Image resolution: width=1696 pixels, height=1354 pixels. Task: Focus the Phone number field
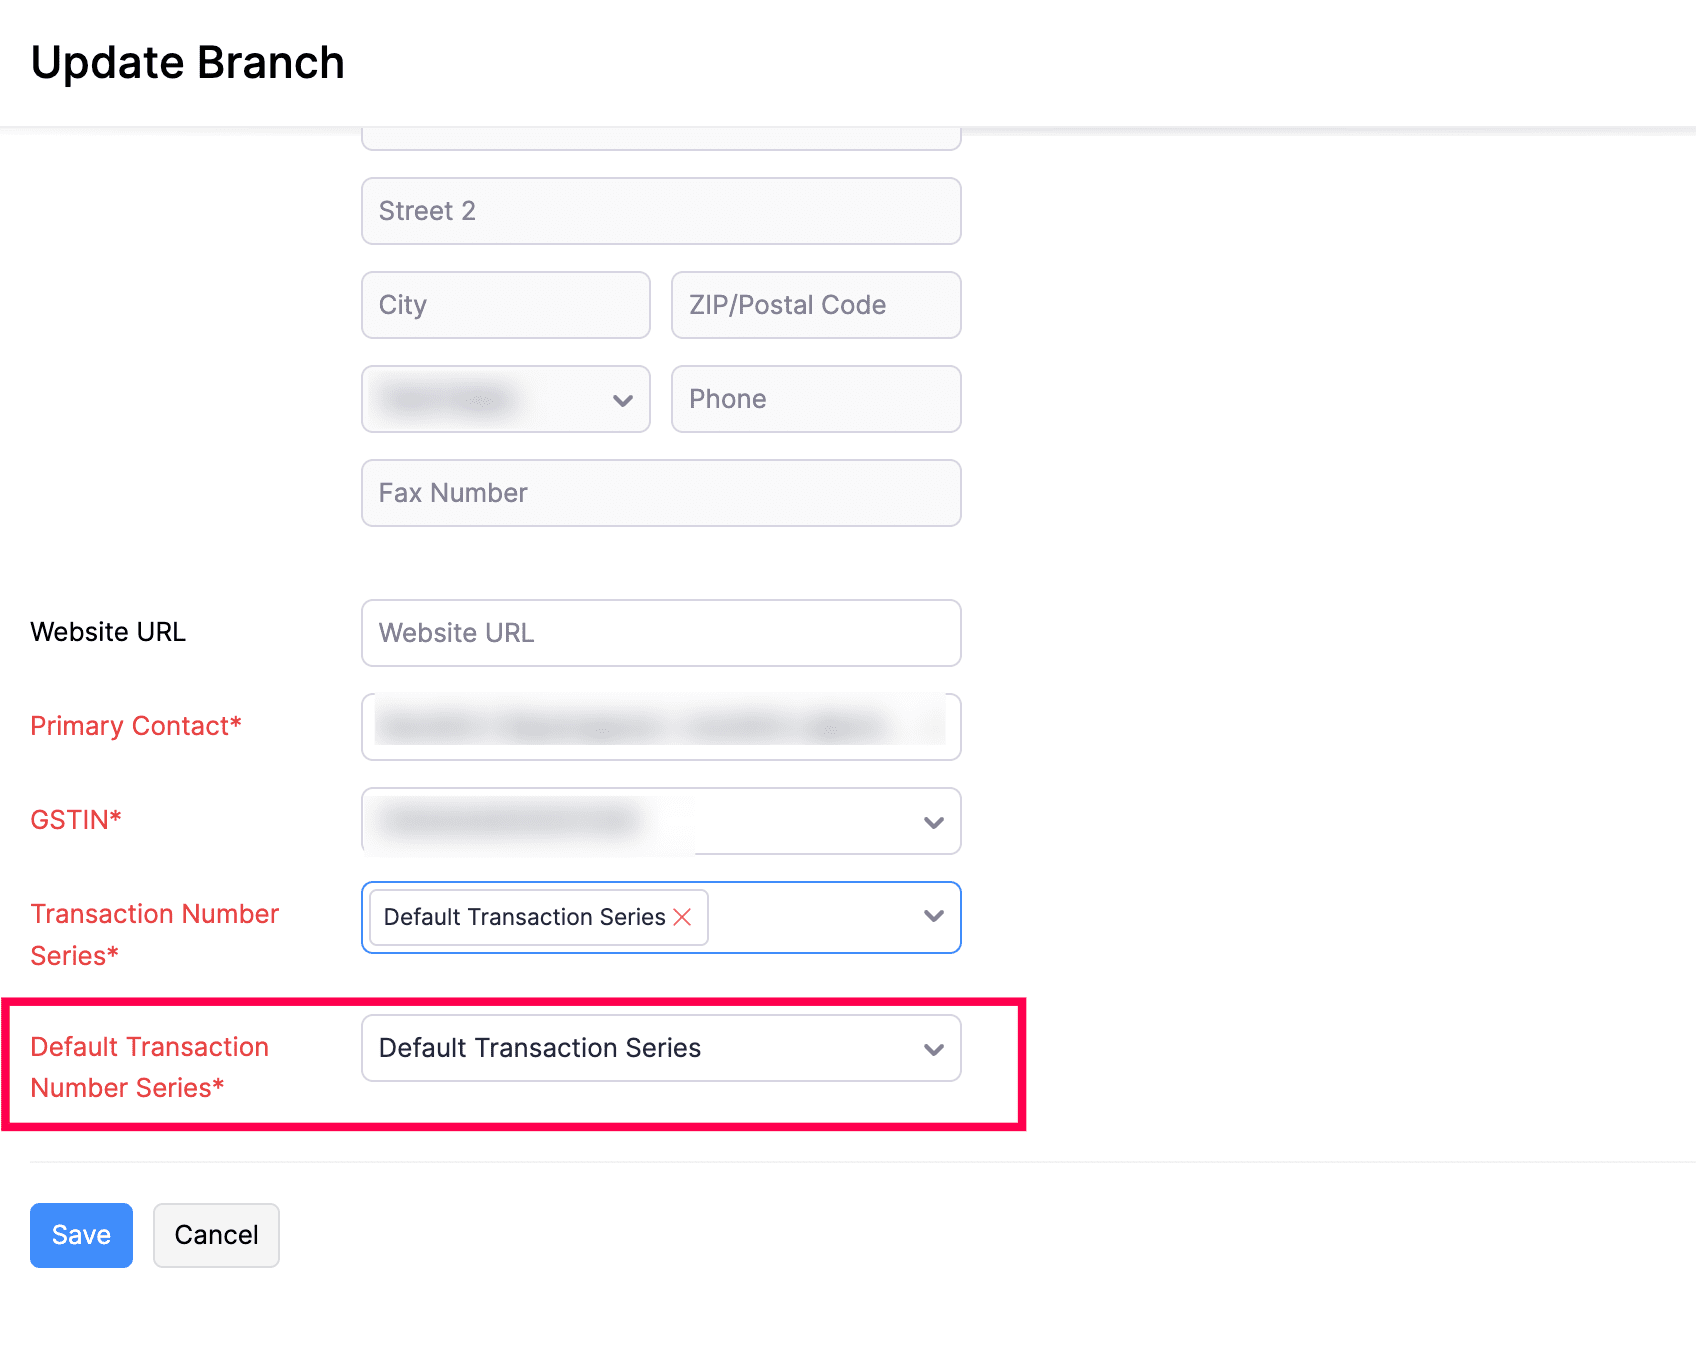[x=815, y=399]
